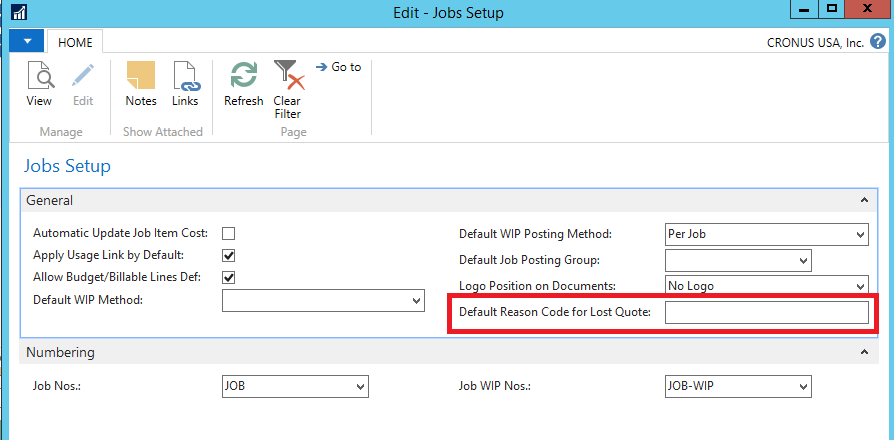Open the Default WIP Method dropdown

(417, 300)
